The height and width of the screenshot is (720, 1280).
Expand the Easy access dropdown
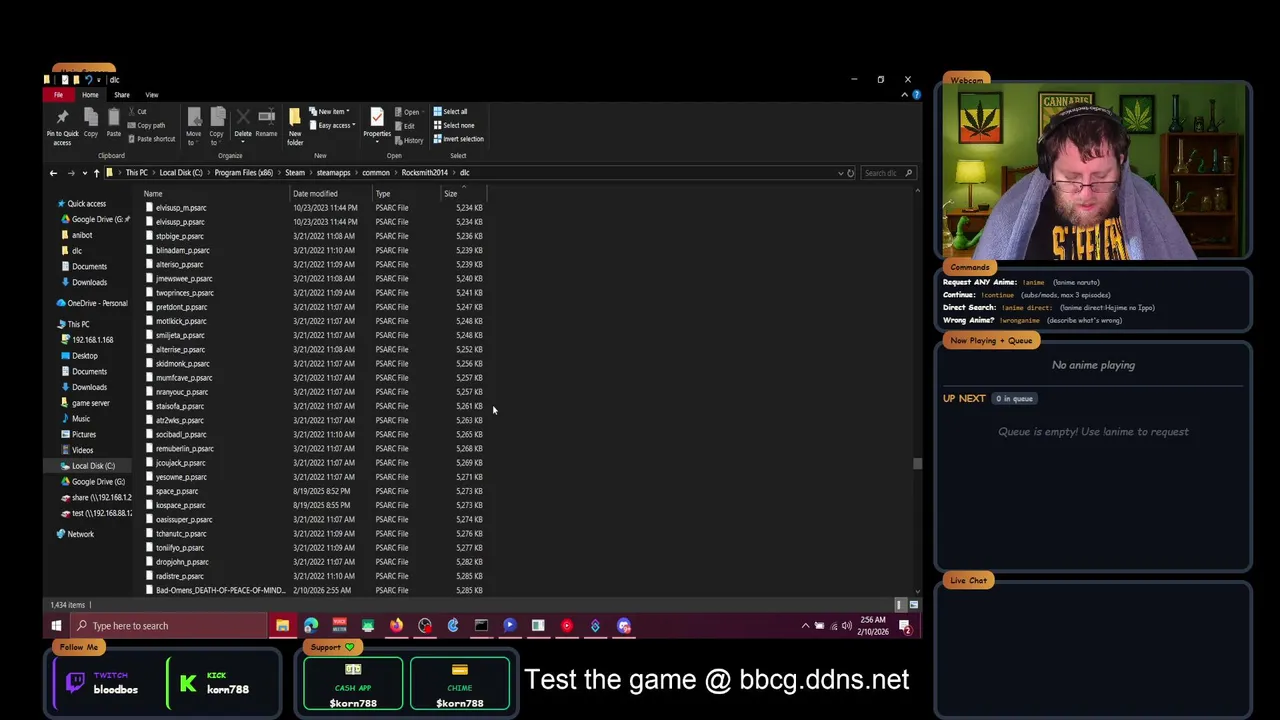[353, 126]
